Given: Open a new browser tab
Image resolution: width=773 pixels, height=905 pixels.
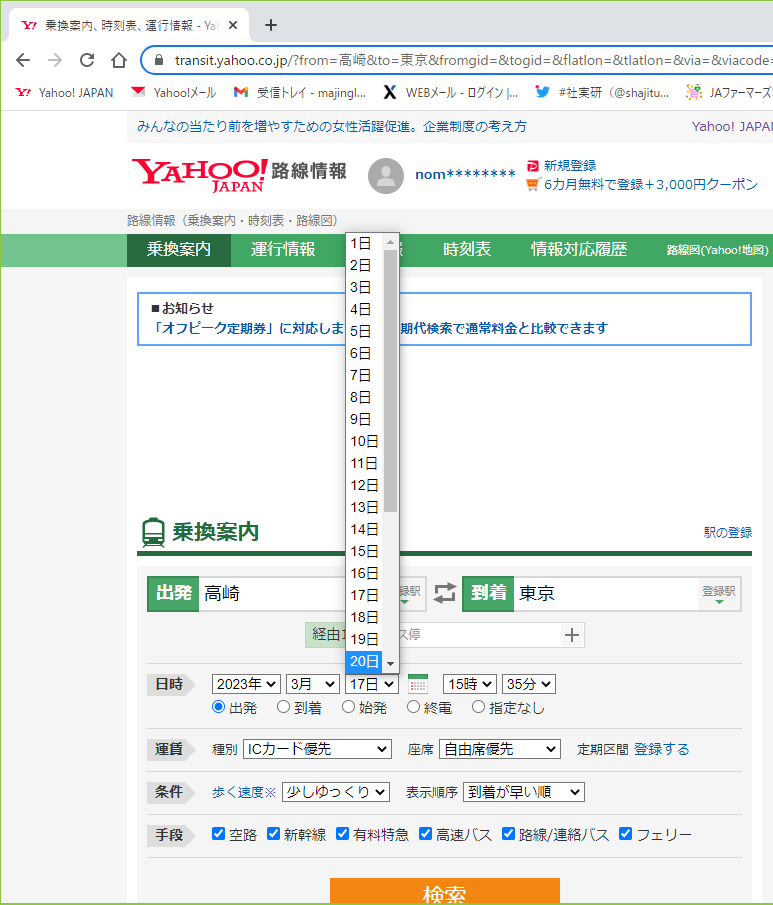Looking at the screenshot, I should 271,25.
